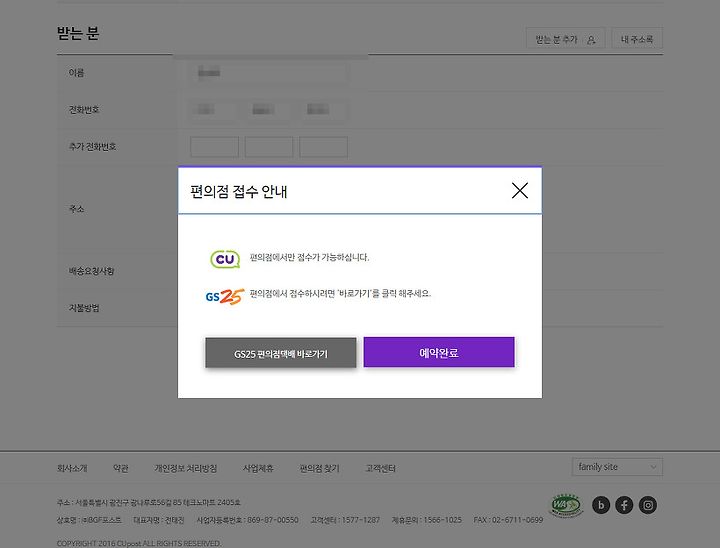This screenshot has width=720, height=548.
Task: Click the 전화번호 row label
Action: point(84,109)
